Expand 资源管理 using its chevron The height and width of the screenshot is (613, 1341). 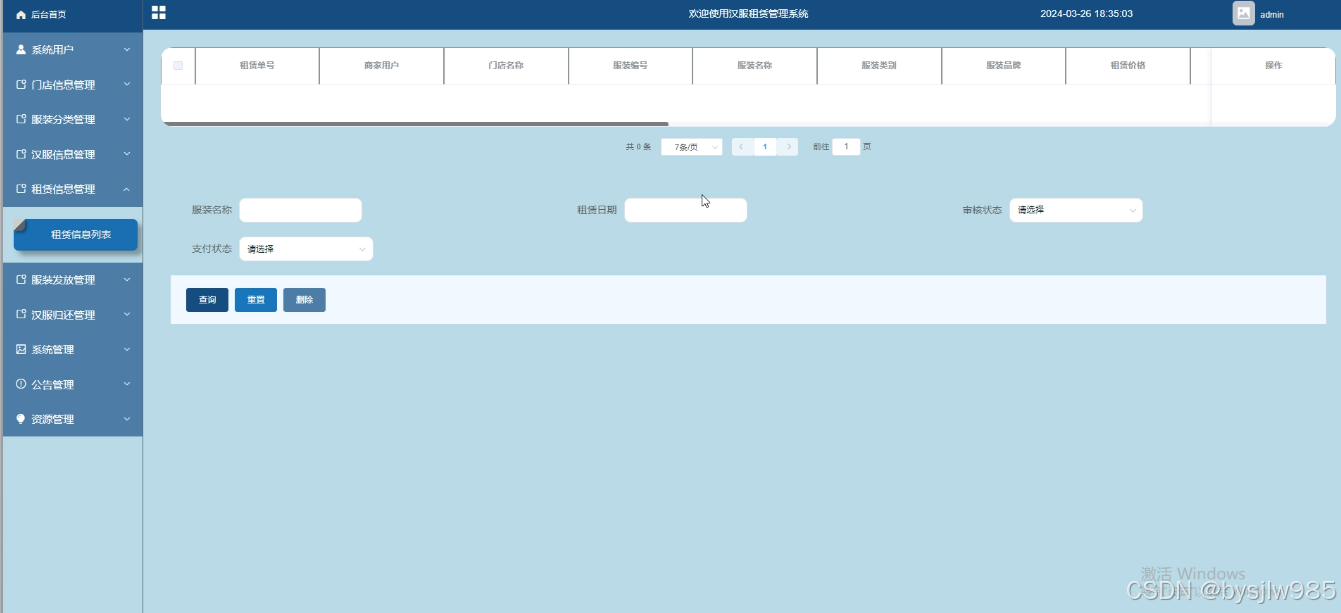tap(127, 419)
